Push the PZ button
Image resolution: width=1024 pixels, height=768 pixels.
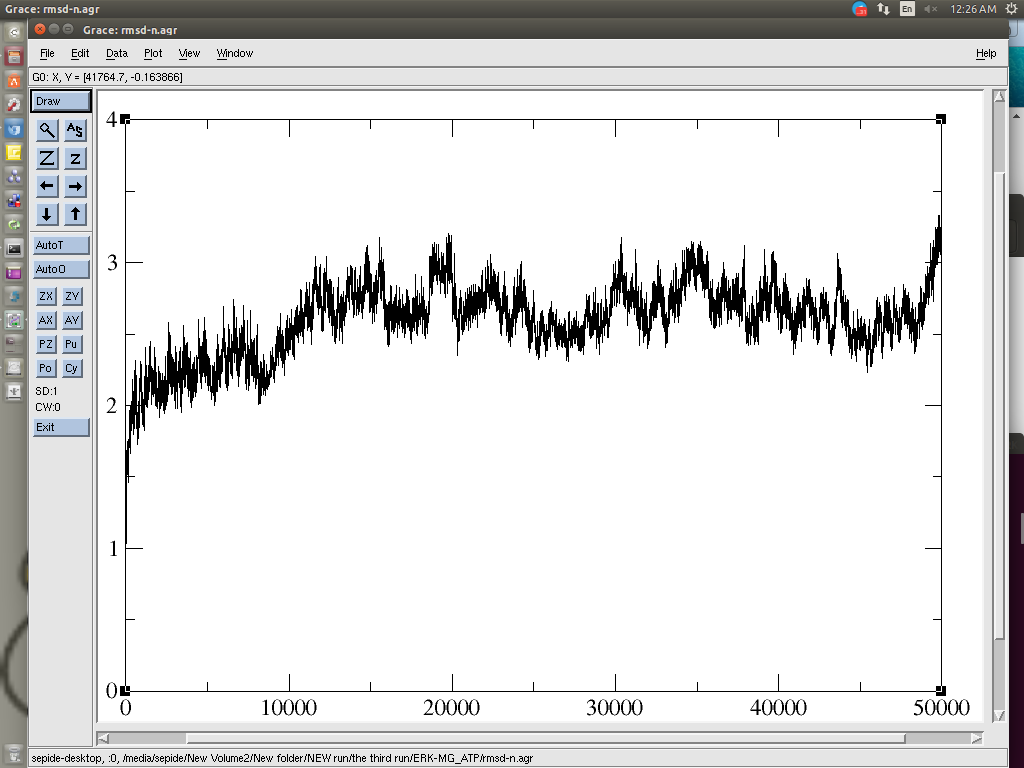coord(46,344)
